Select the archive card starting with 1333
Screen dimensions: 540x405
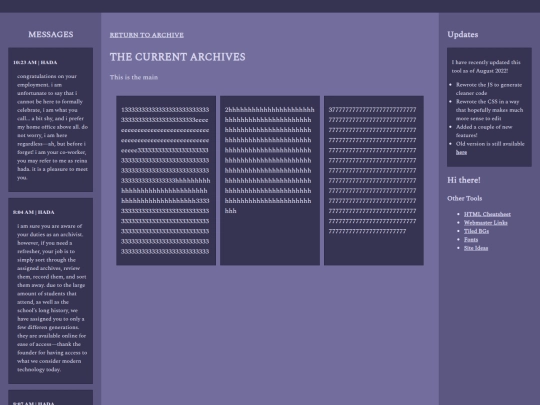pos(166,180)
